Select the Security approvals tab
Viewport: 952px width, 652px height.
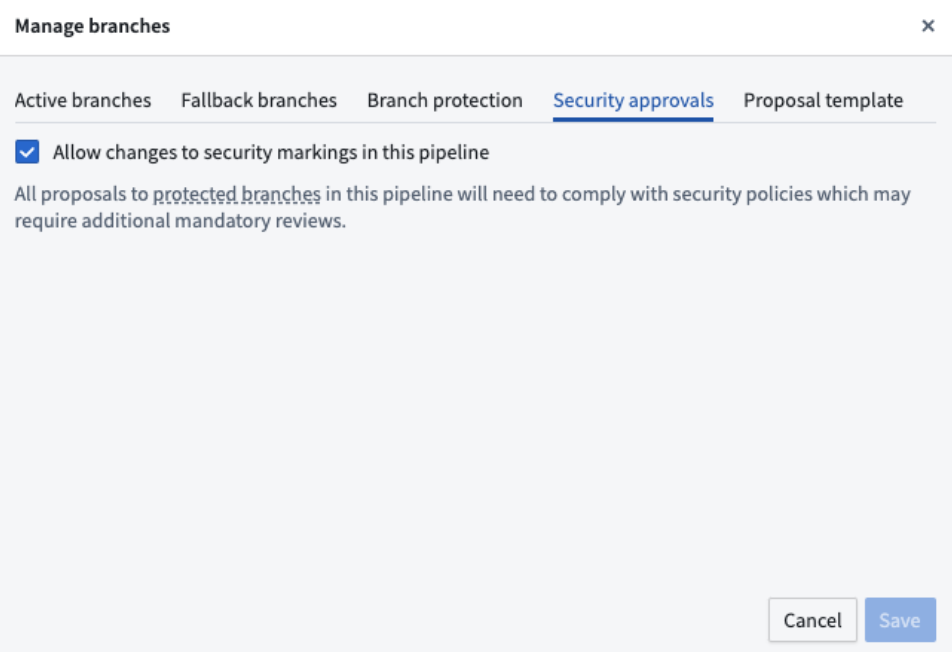tap(633, 100)
